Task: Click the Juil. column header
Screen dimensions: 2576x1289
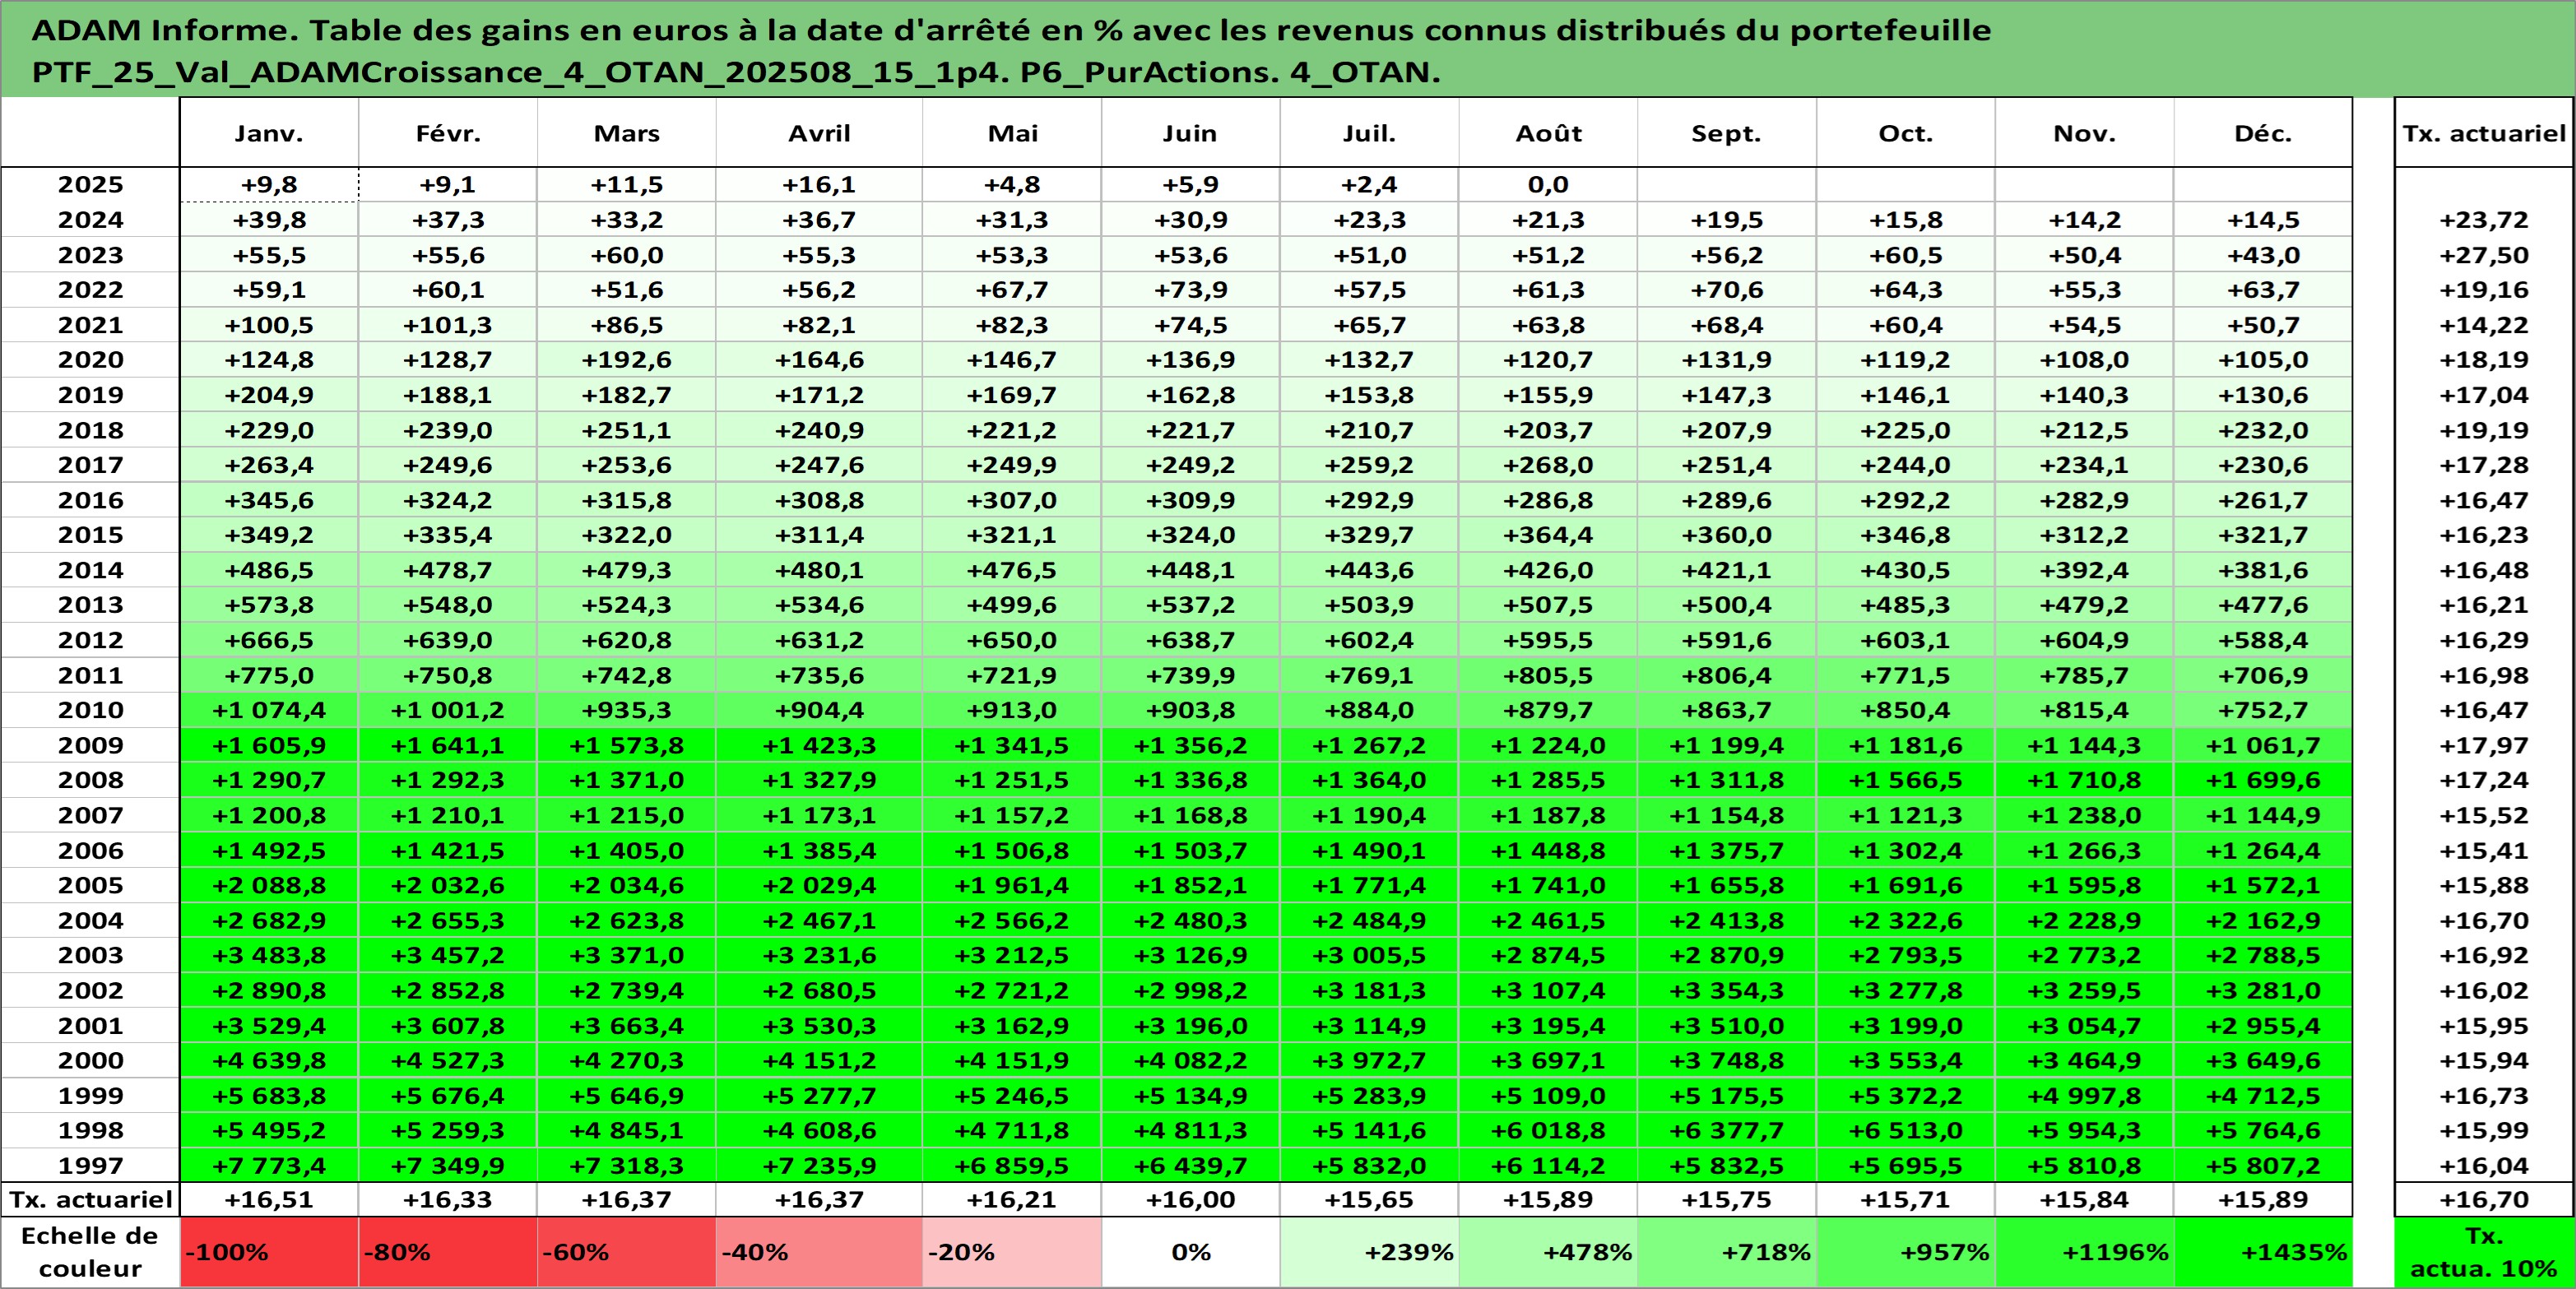Action: tap(1369, 133)
